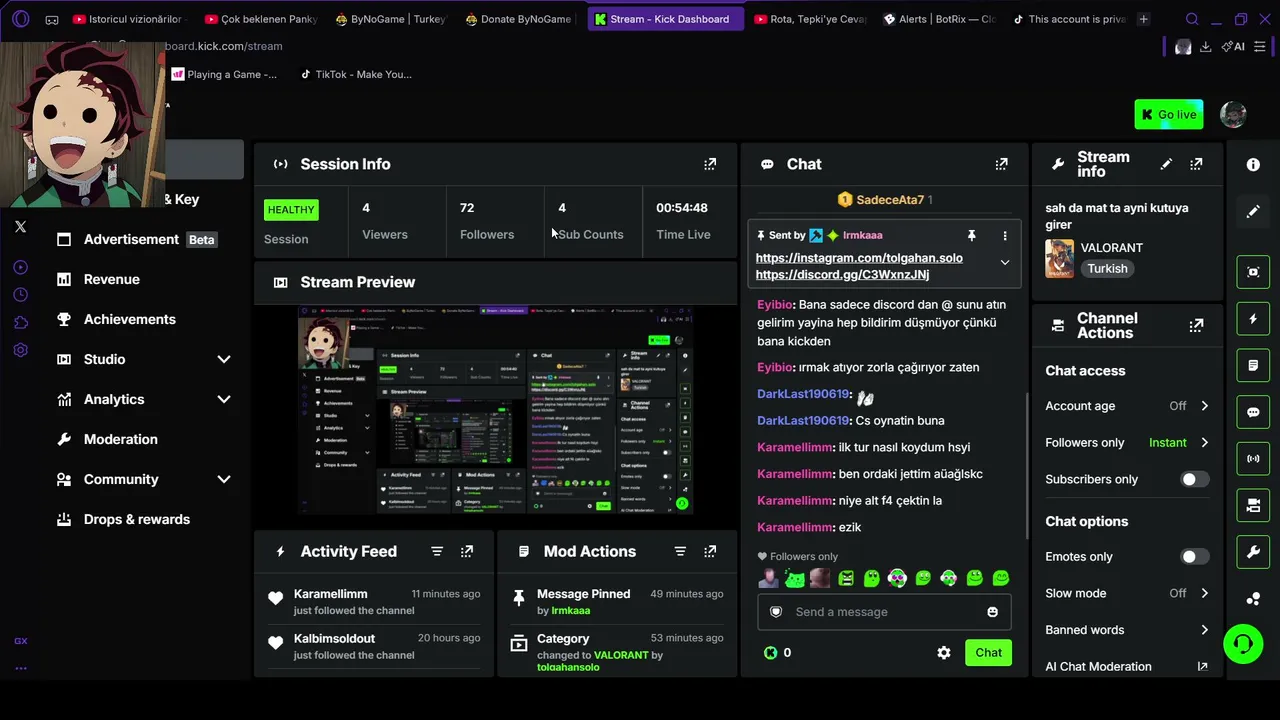Click the Send a message input field

pyautogui.click(x=884, y=612)
